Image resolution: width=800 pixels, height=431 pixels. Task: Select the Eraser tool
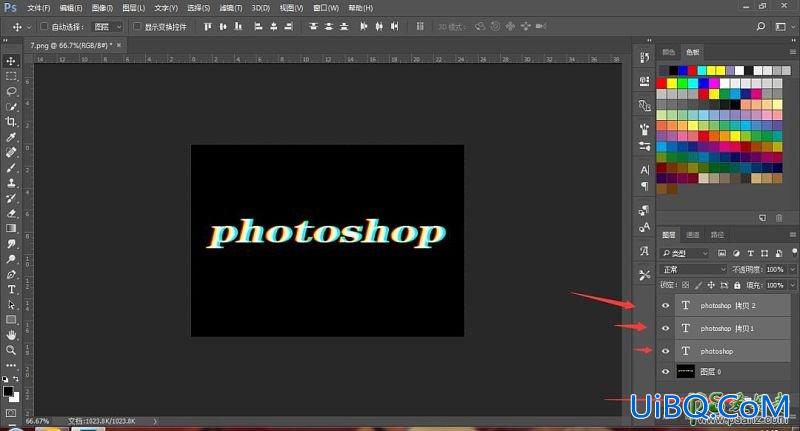[11, 214]
